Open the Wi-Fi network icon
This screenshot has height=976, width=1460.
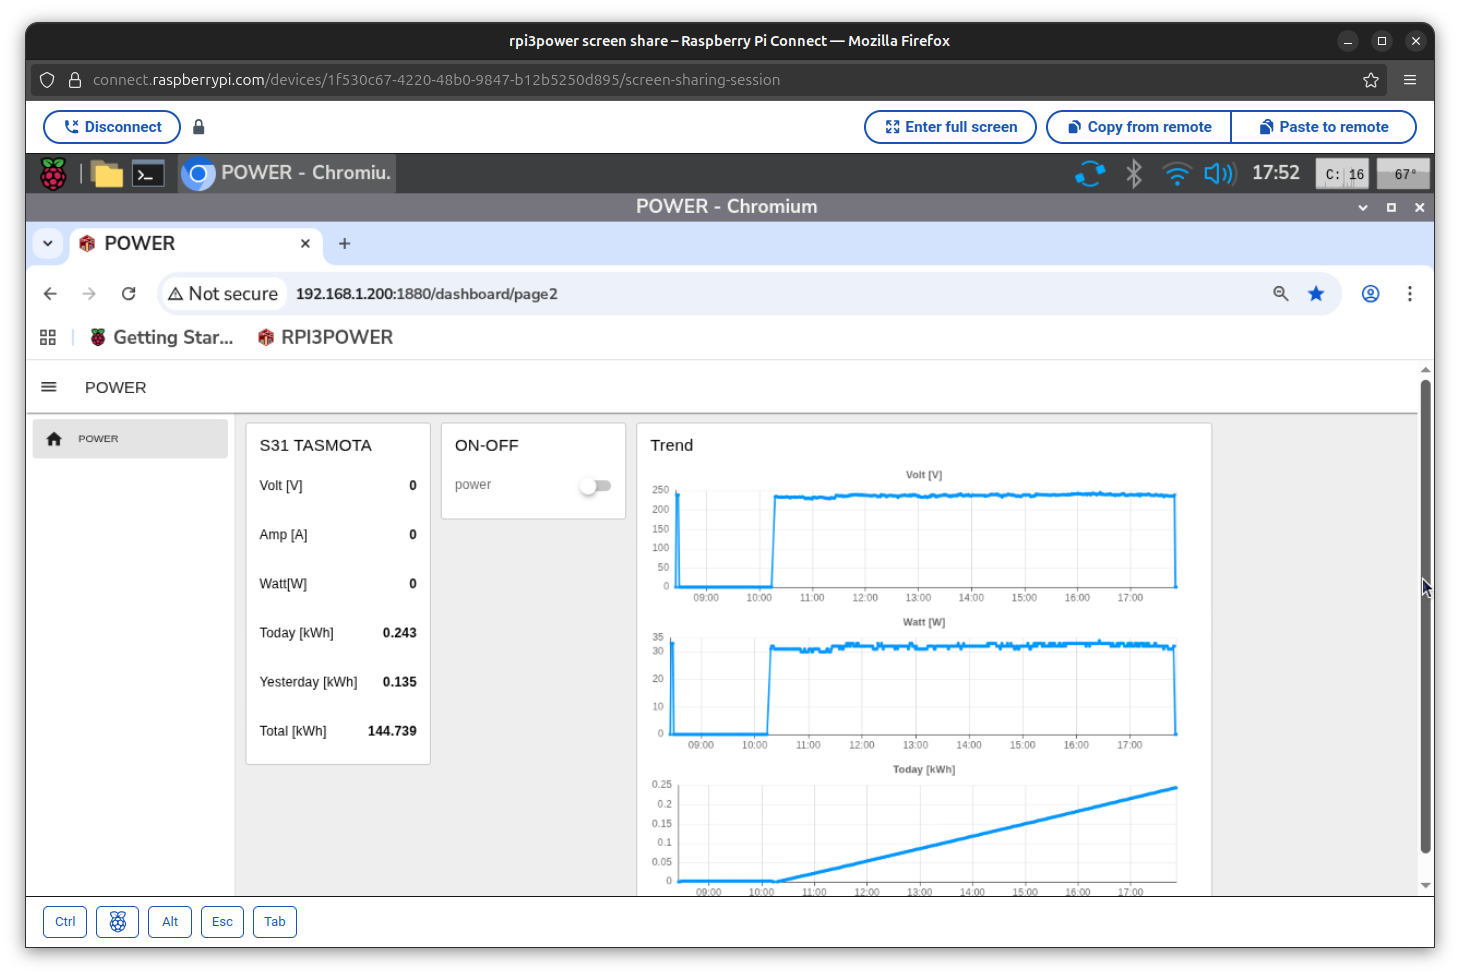click(x=1176, y=174)
